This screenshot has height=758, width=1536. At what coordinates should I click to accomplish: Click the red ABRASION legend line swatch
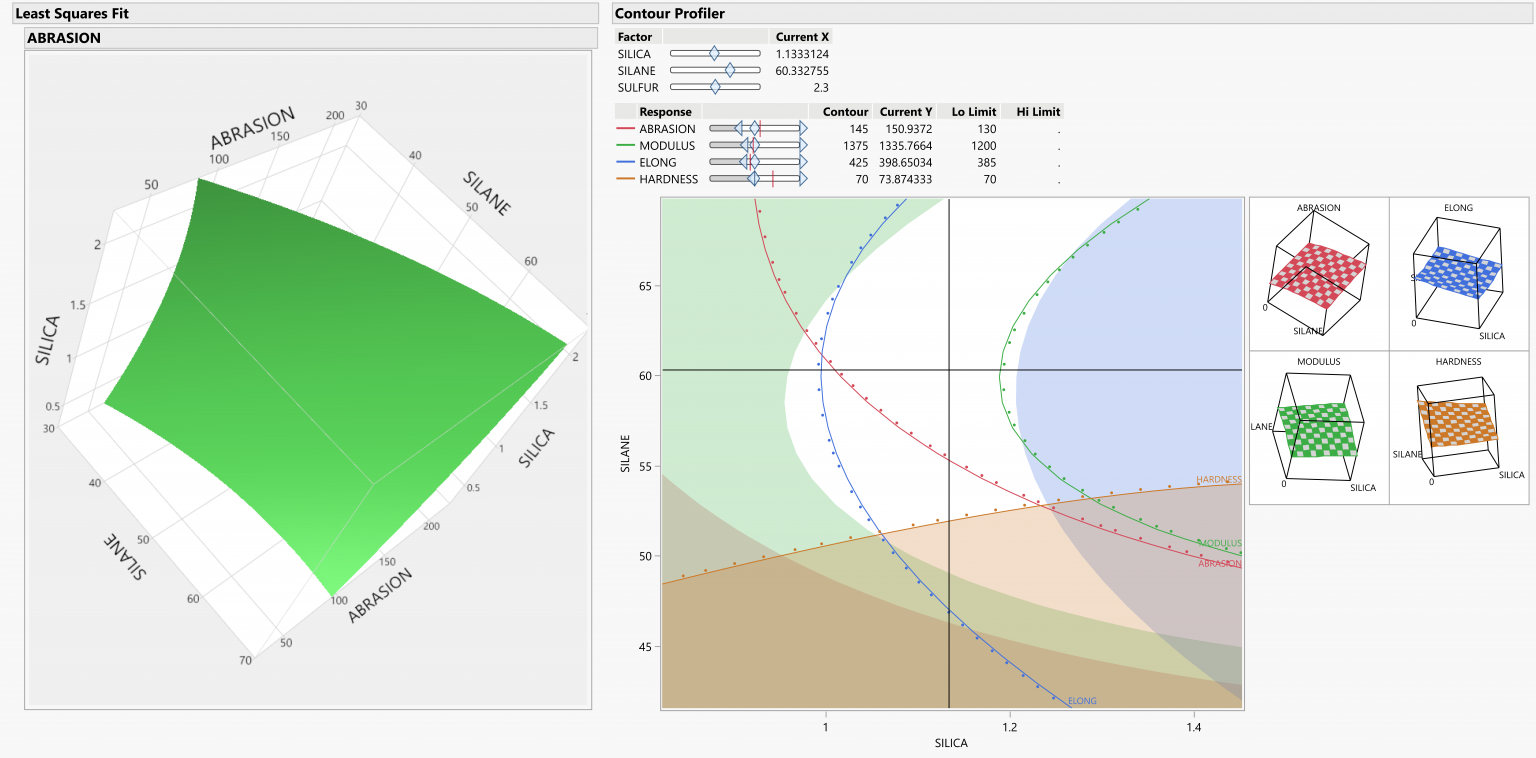(627, 128)
